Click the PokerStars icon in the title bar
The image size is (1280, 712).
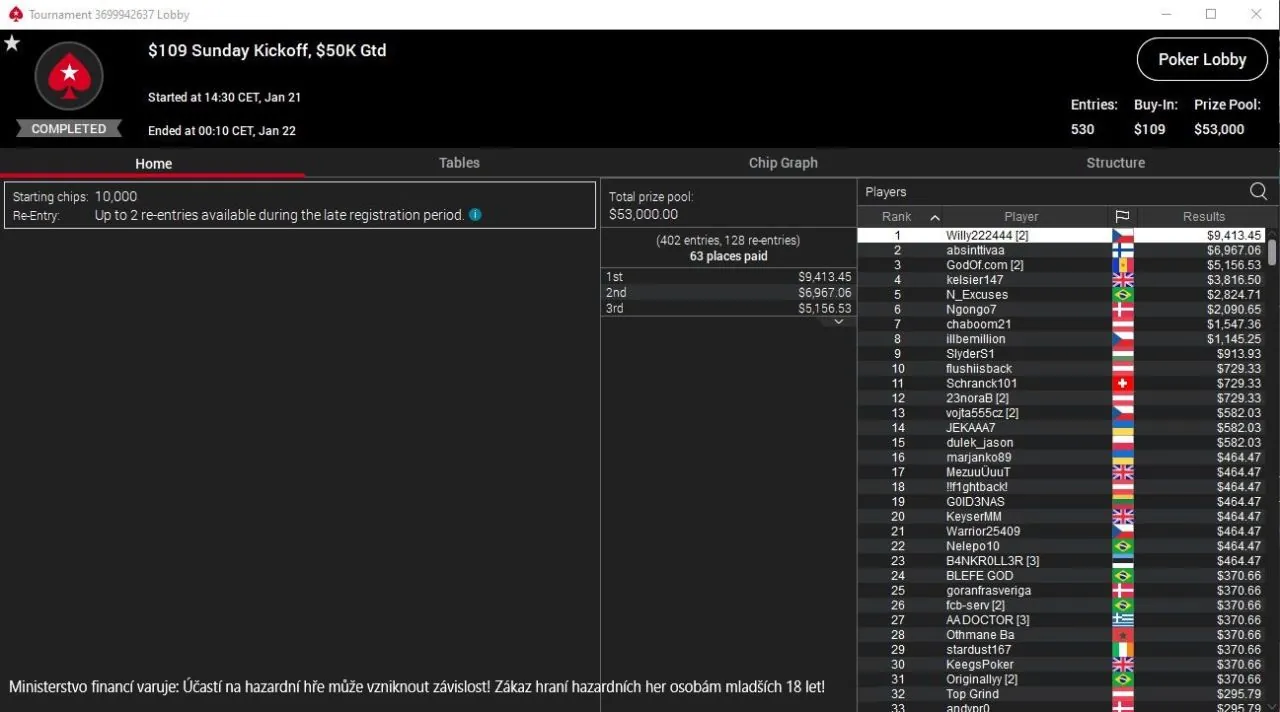point(14,15)
